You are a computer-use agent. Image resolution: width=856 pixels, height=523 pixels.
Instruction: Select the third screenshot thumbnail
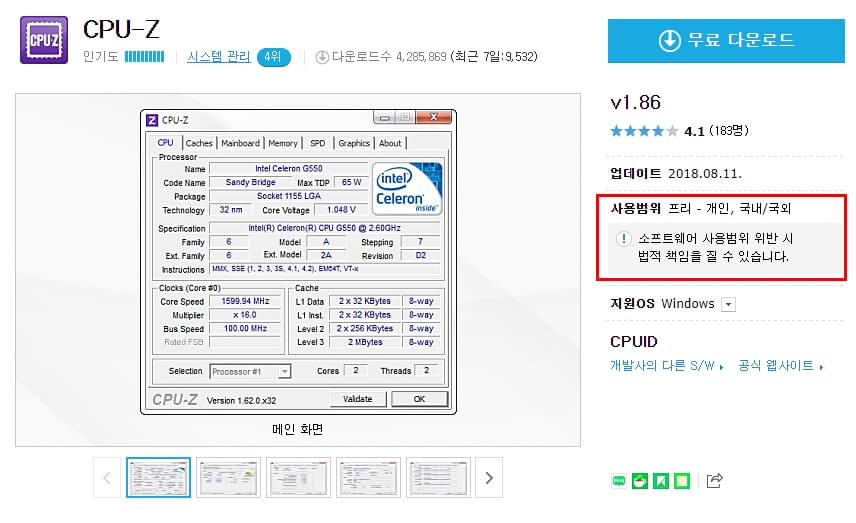coord(298,478)
